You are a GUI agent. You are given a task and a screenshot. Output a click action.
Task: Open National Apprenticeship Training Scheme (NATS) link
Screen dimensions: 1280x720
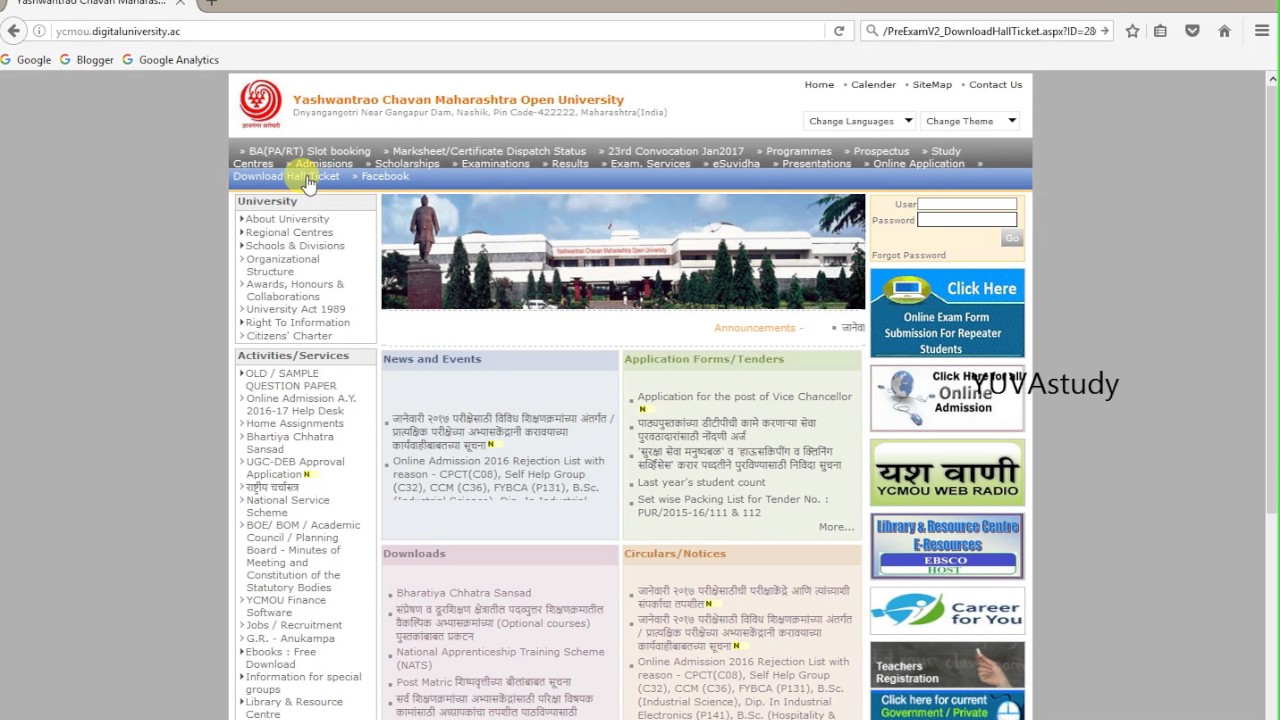(x=500, y=658)
